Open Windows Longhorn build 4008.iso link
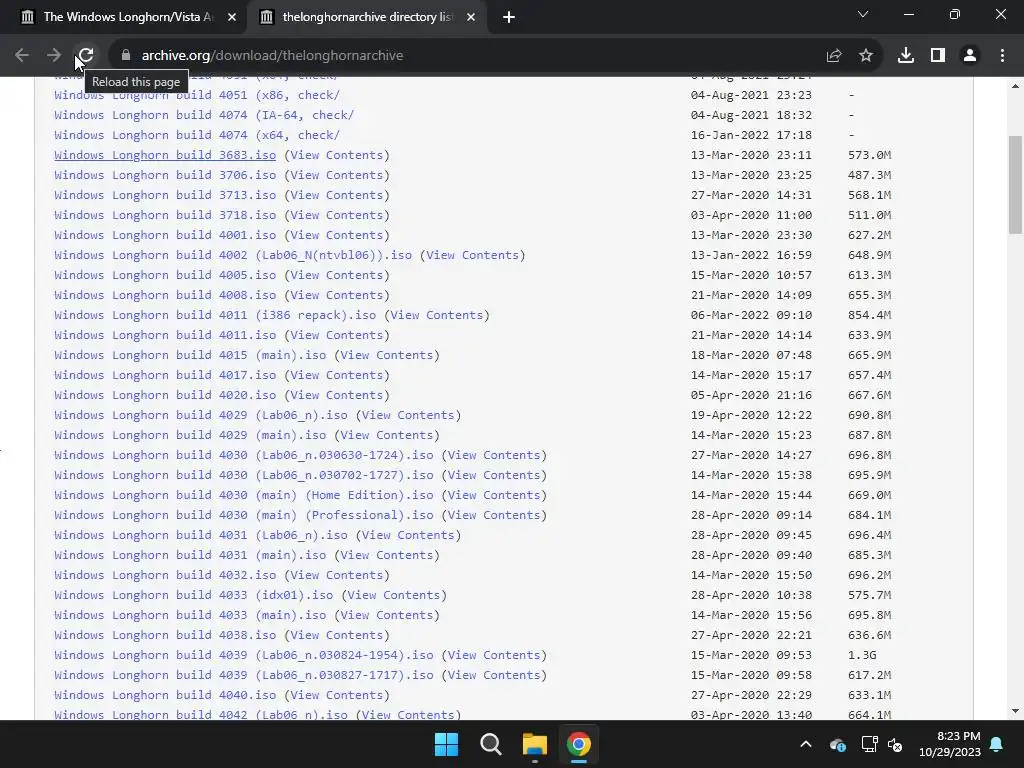Viewport: 1024px width, 768px height. coord(165,295)
